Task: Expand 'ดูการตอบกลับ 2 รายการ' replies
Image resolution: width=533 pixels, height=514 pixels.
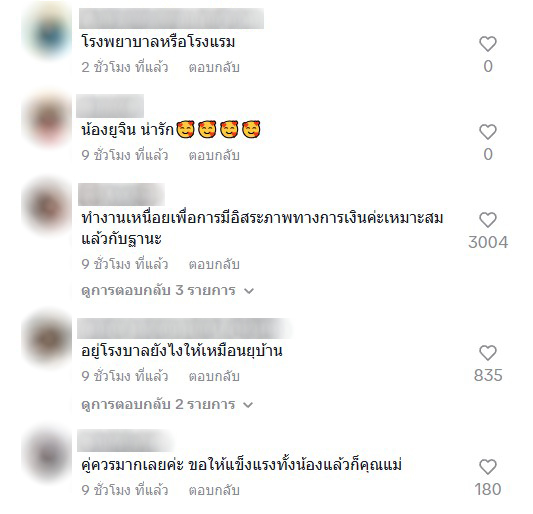Action: pos(168,405)
